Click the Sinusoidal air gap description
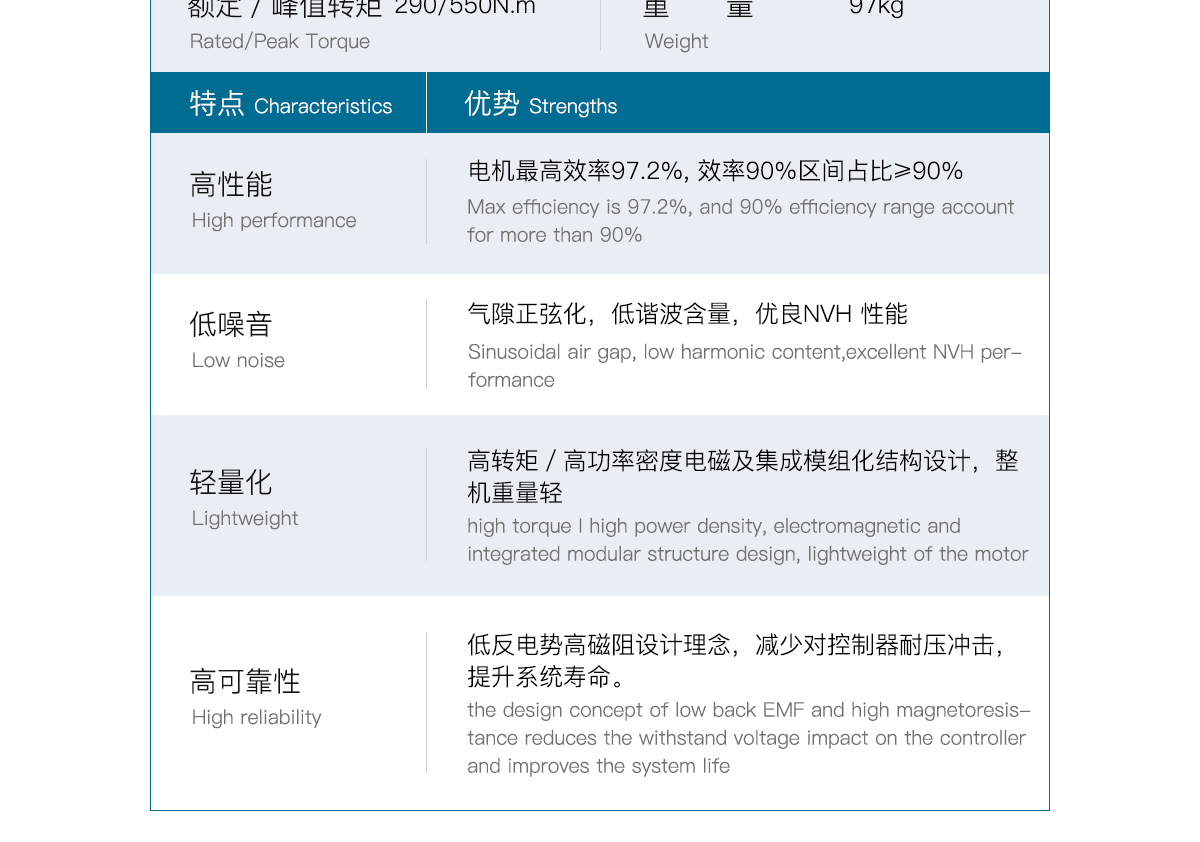This screenshot has height=842, width=1200. 744,366
